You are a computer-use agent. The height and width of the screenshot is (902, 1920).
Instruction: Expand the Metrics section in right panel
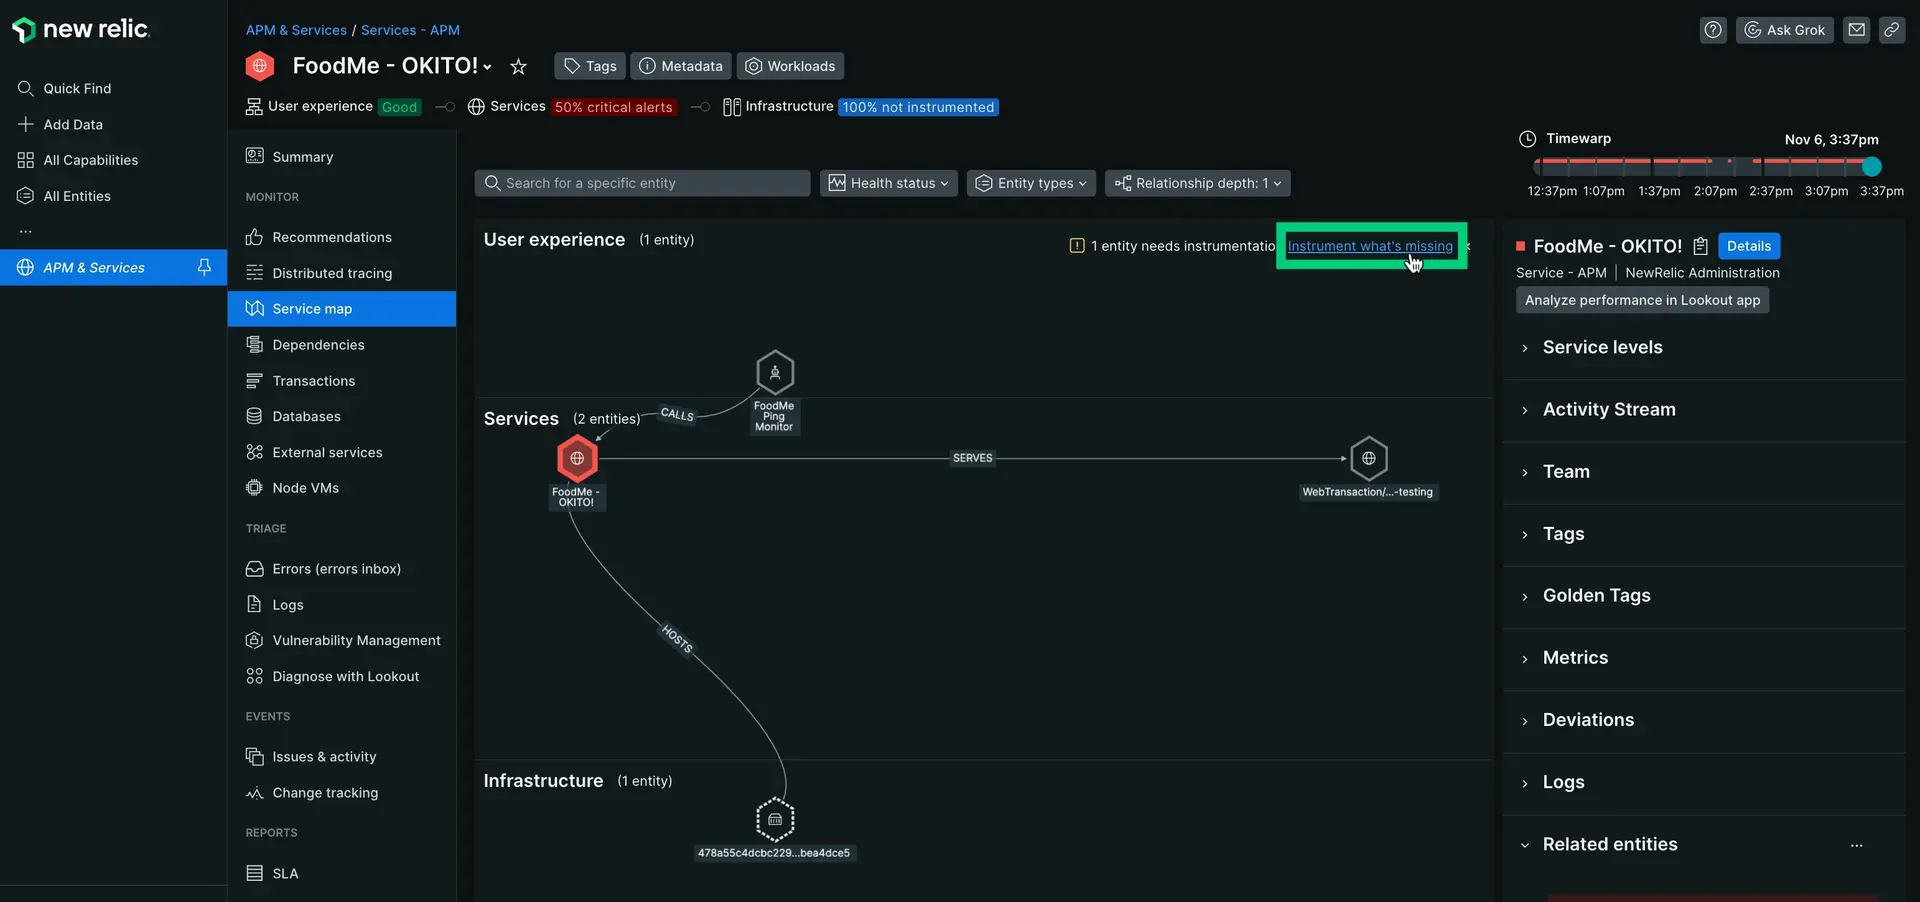[1574, 657]
